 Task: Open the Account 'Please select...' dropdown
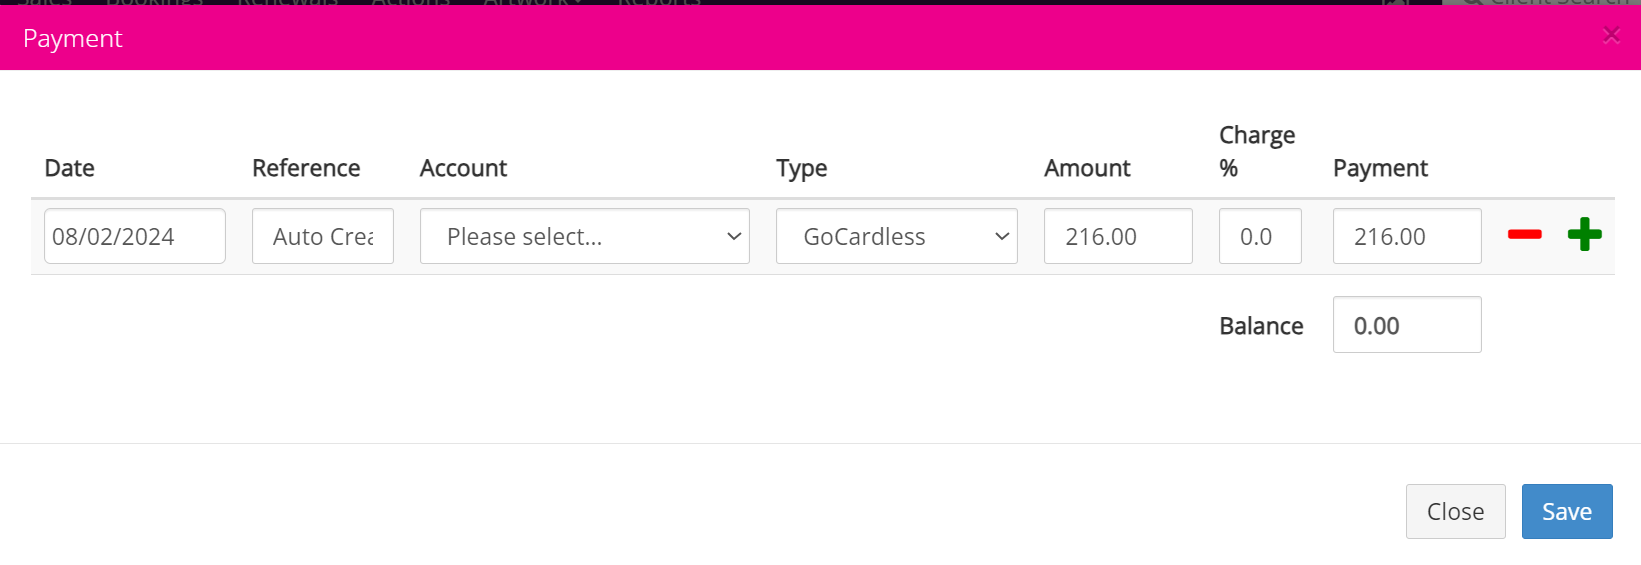coord(585,236)
